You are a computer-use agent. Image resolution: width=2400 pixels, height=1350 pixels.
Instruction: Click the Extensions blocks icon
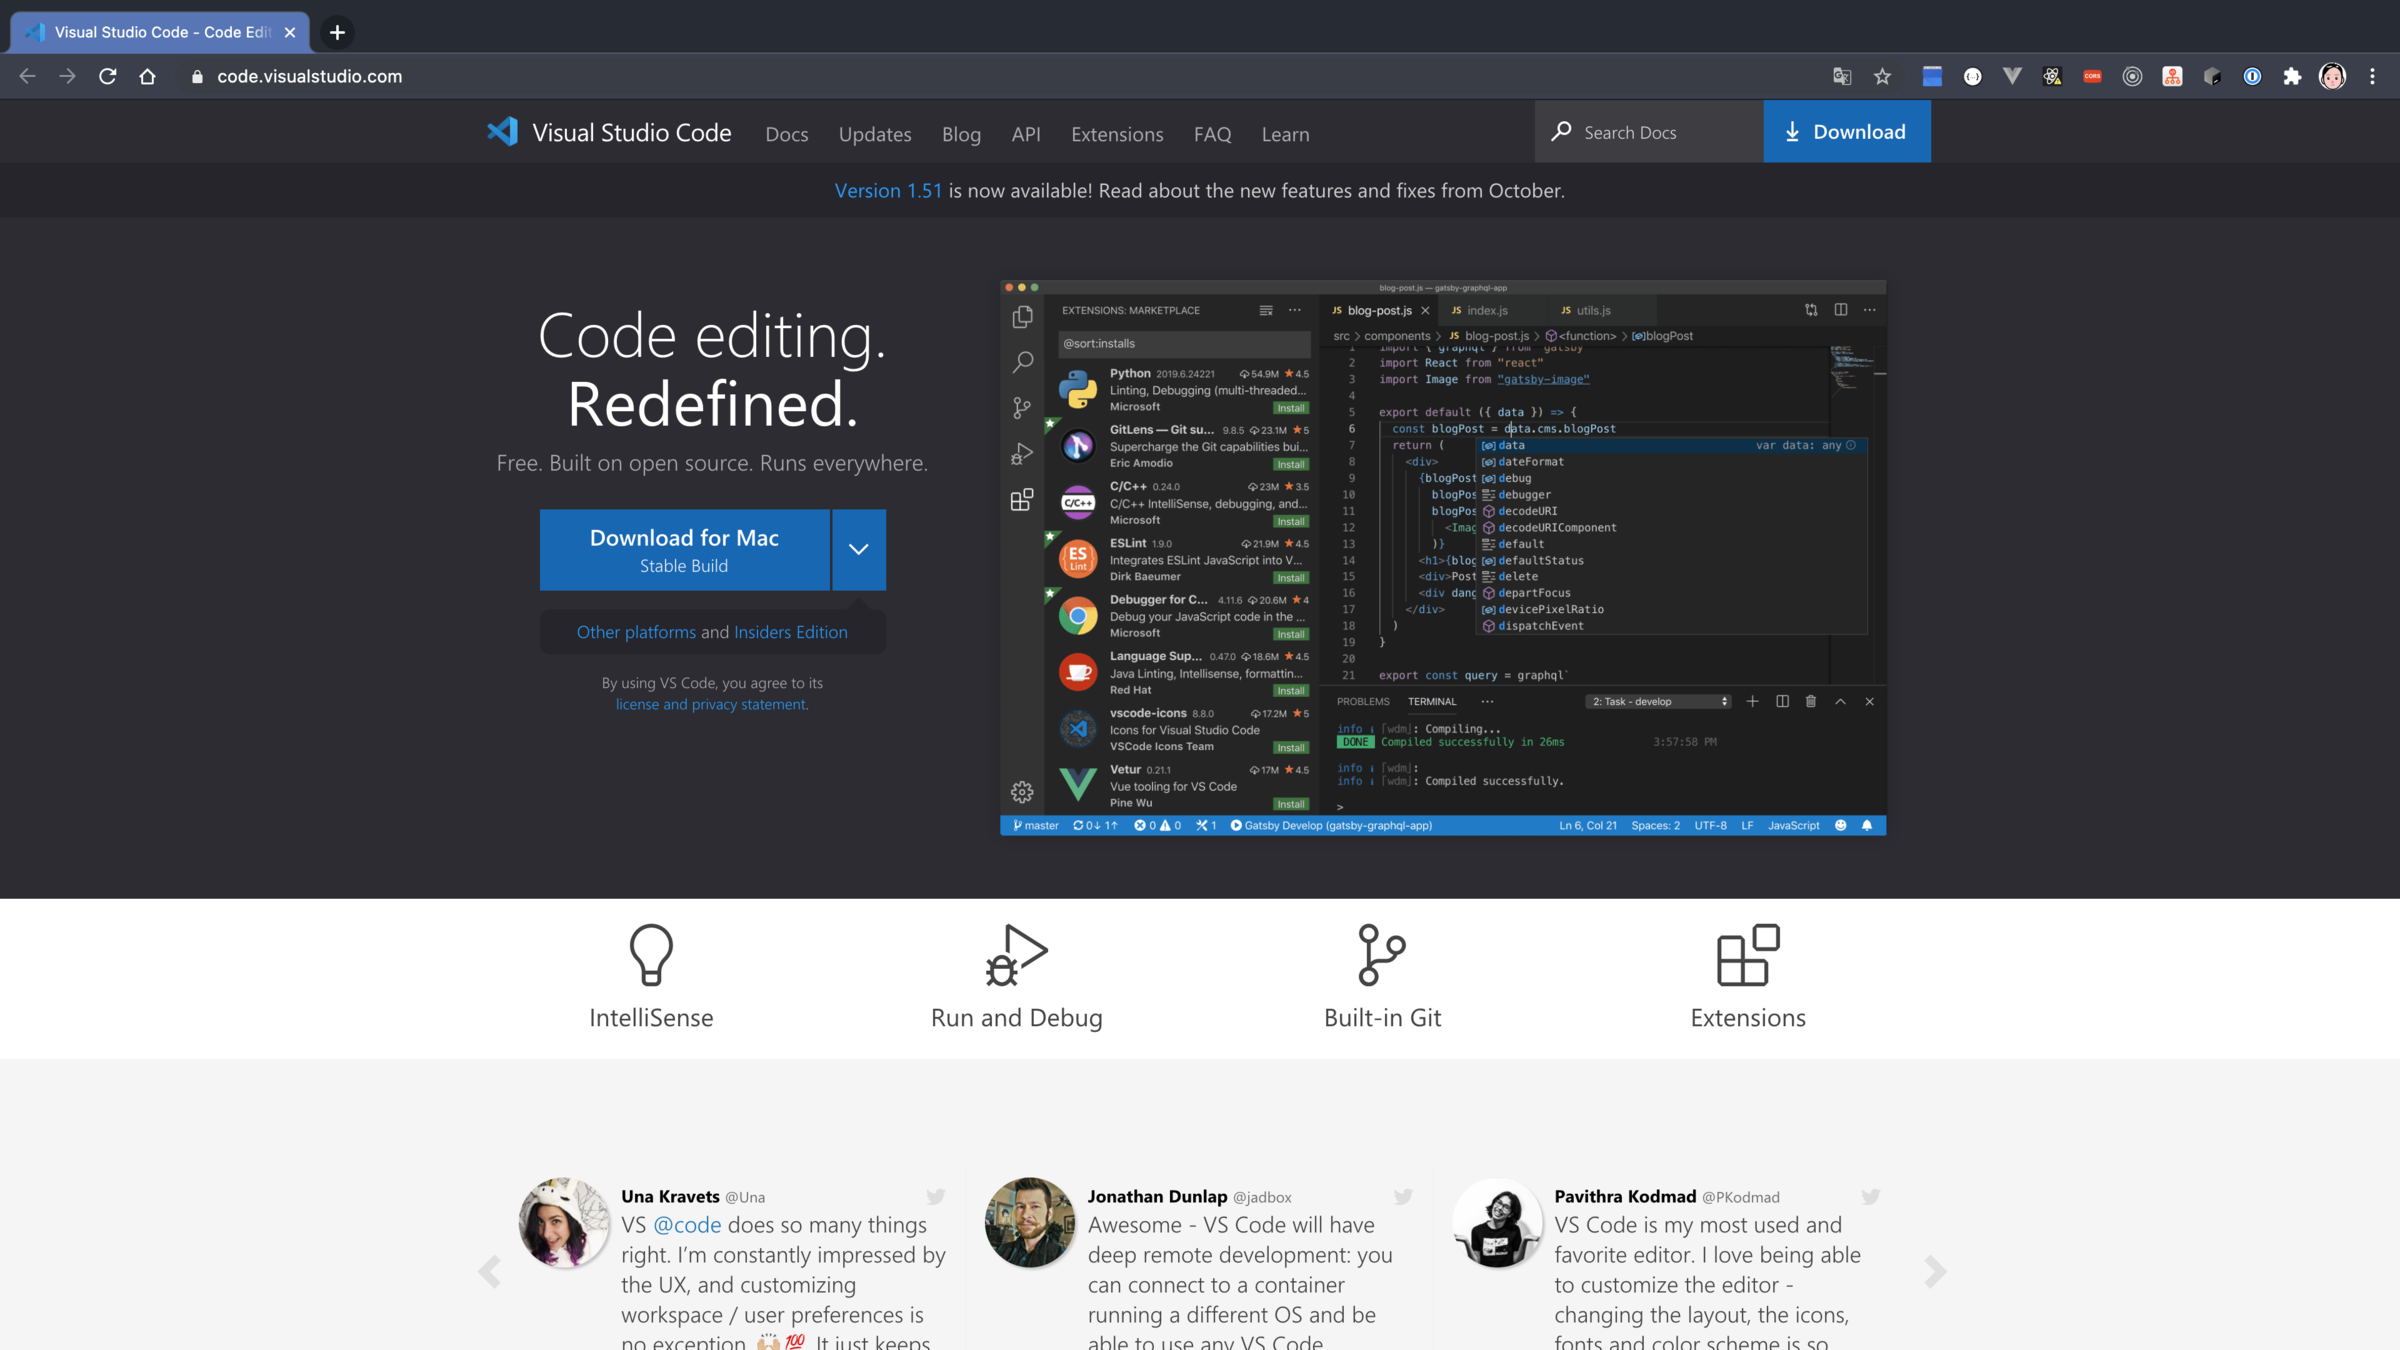pos(1748,954)
